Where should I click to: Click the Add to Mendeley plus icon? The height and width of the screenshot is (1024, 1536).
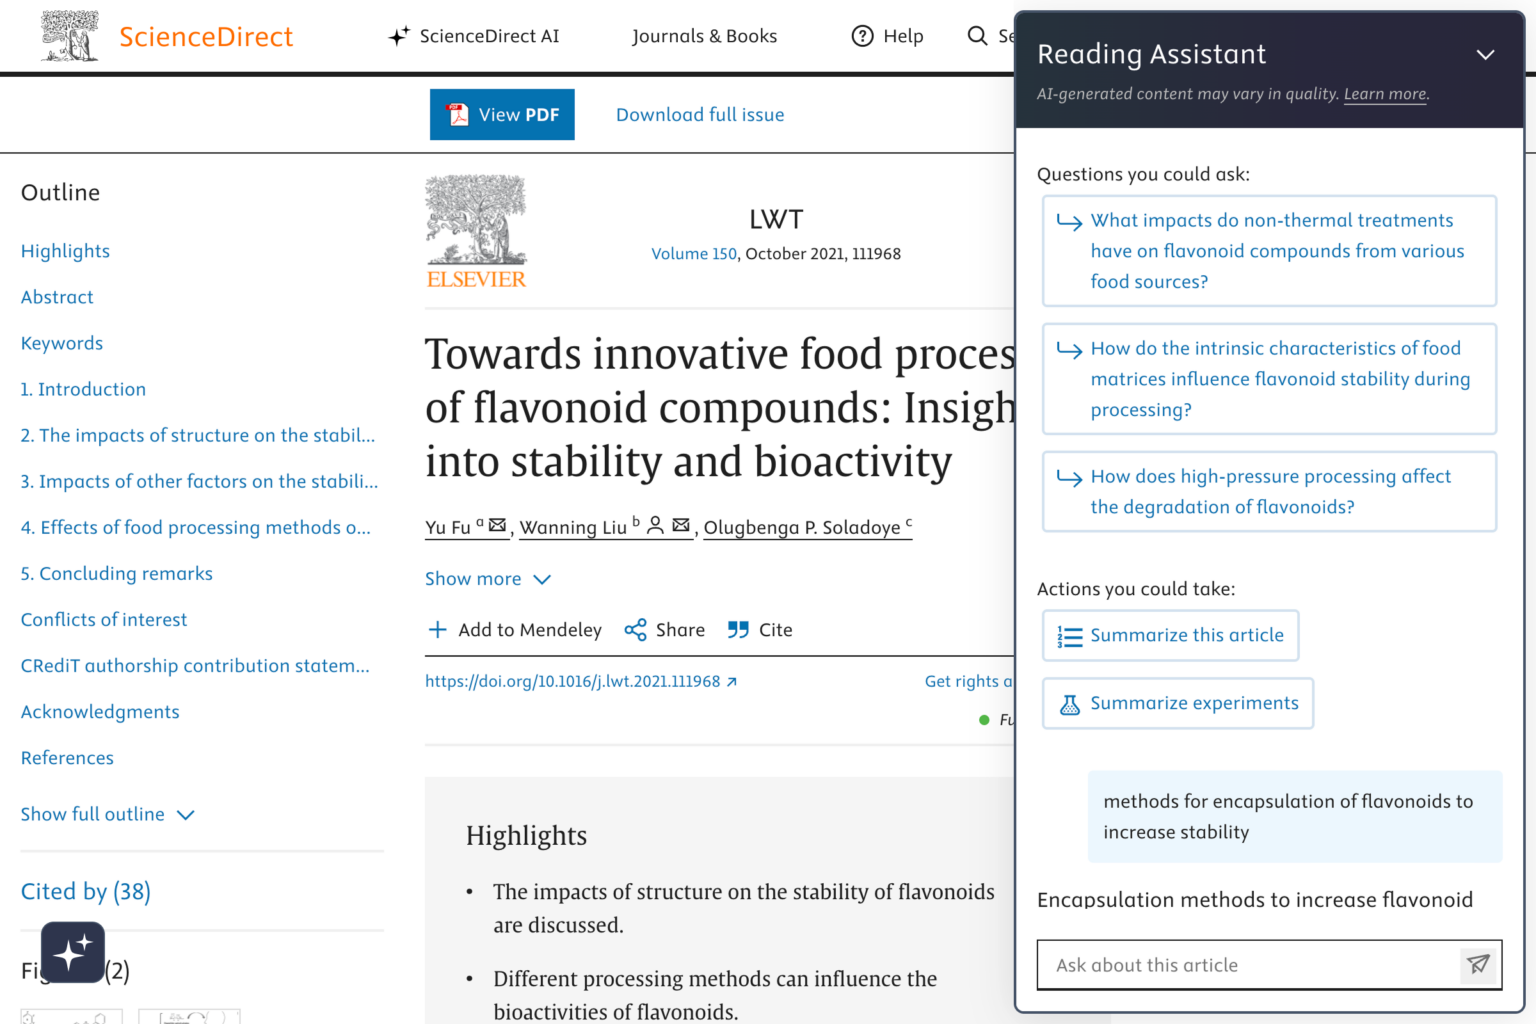437,629
